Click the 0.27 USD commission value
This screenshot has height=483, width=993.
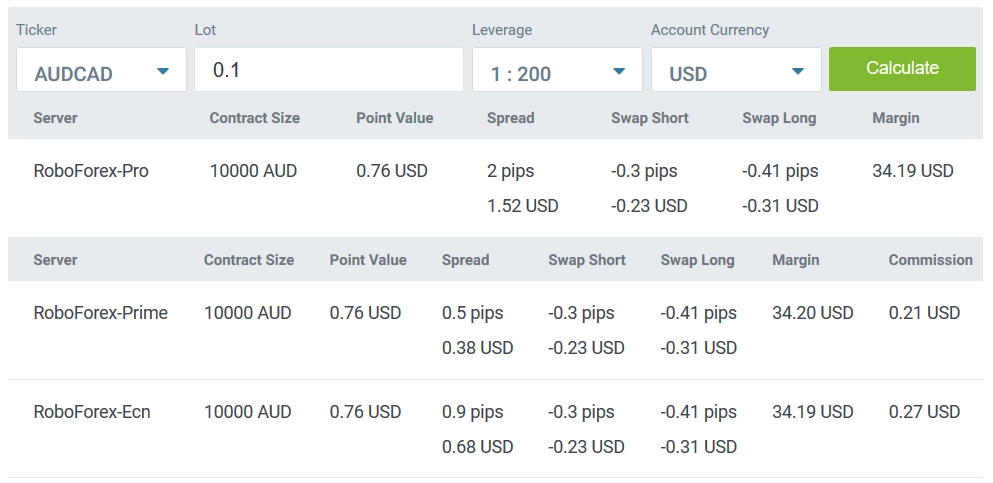925,411
